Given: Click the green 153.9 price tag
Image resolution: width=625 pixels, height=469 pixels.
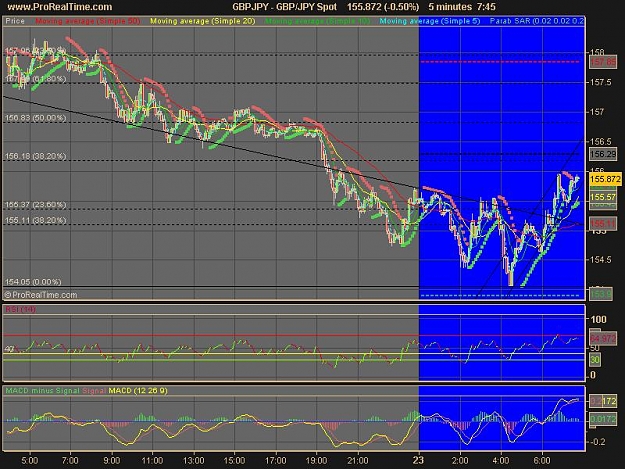Looking at the screenshot, I should pyautogui.click(x=601, y=294).
